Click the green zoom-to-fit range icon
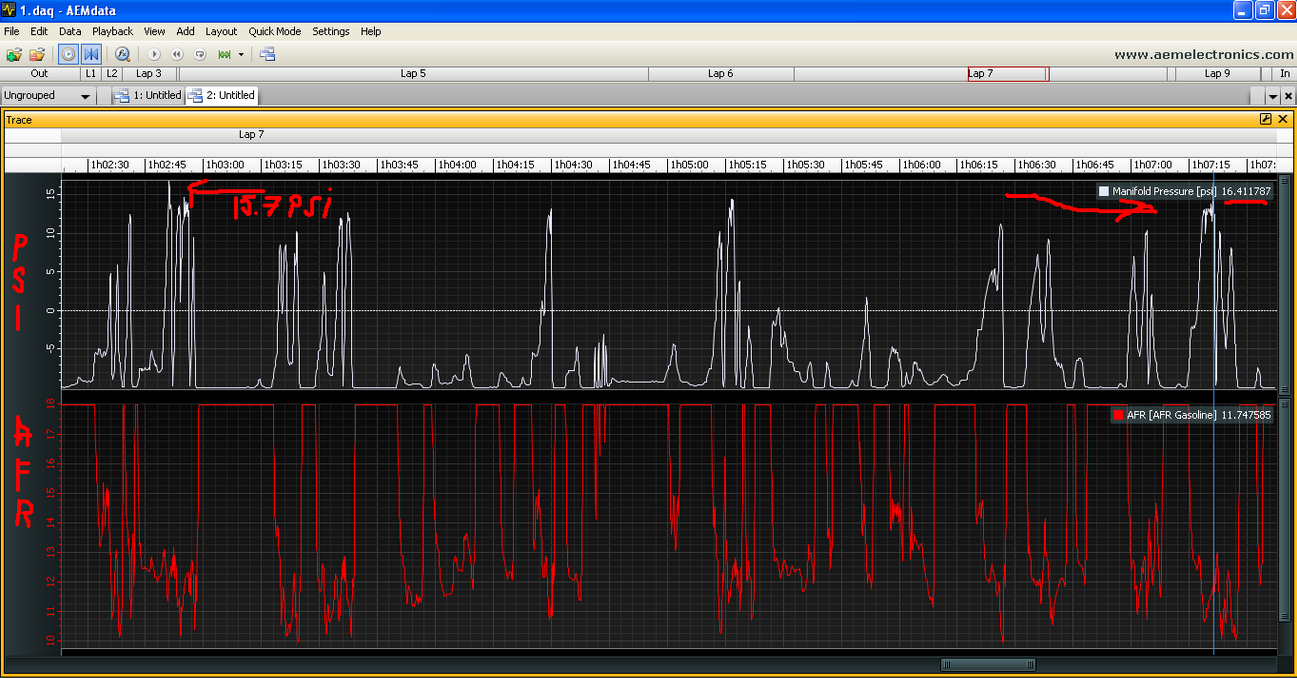Image resolution: width=1297 pixels, height=678 pixels. coord(225,54)
